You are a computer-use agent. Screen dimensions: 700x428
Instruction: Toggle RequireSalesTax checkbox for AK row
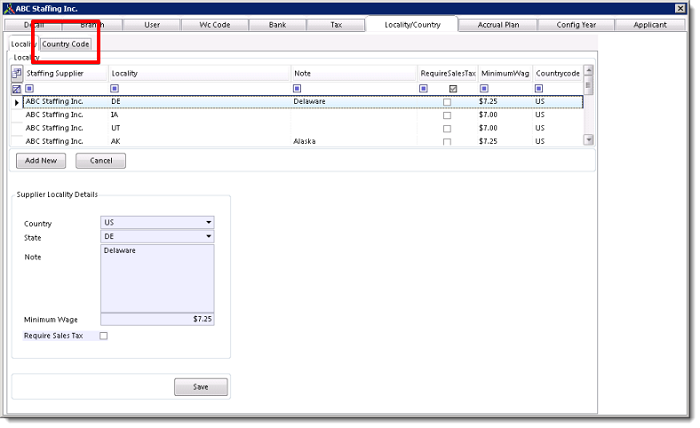(447, 141)
